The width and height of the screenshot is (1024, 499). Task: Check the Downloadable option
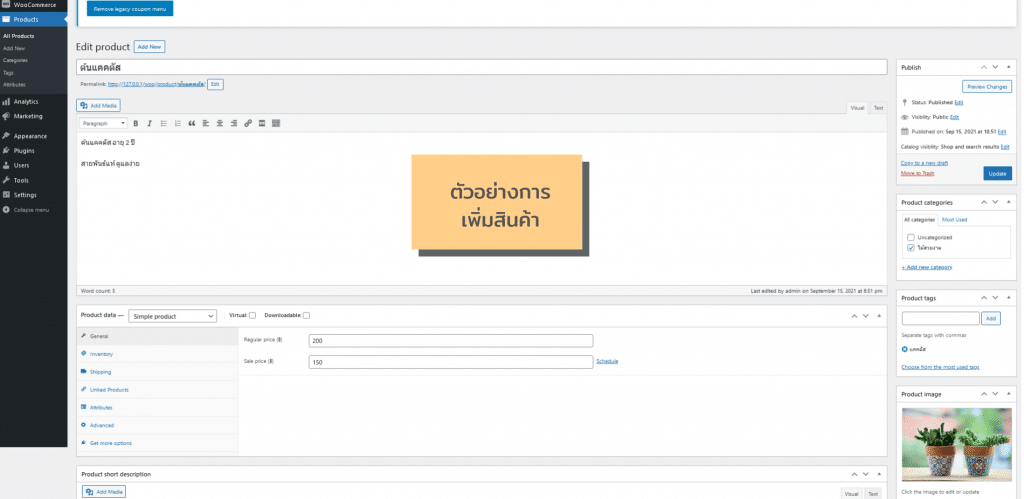[306, 316]
